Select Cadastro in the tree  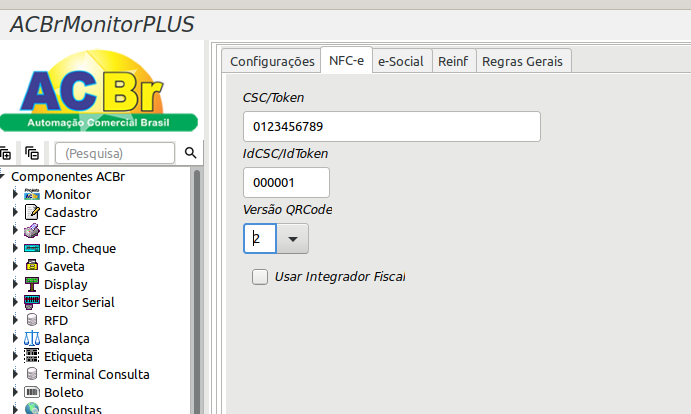click(x=71, y=213)
